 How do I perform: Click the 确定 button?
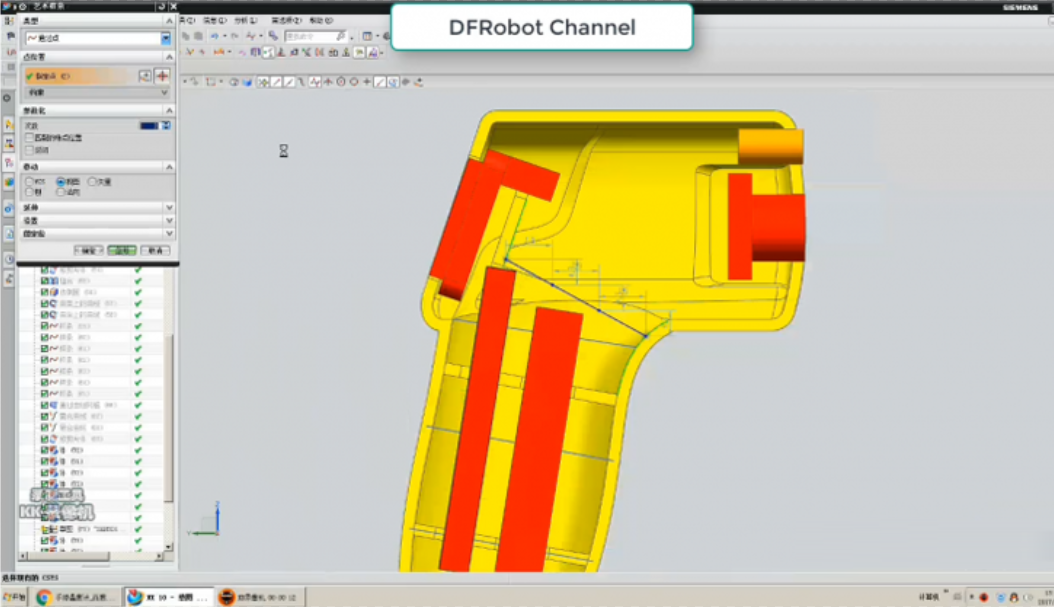click(89, 250)
